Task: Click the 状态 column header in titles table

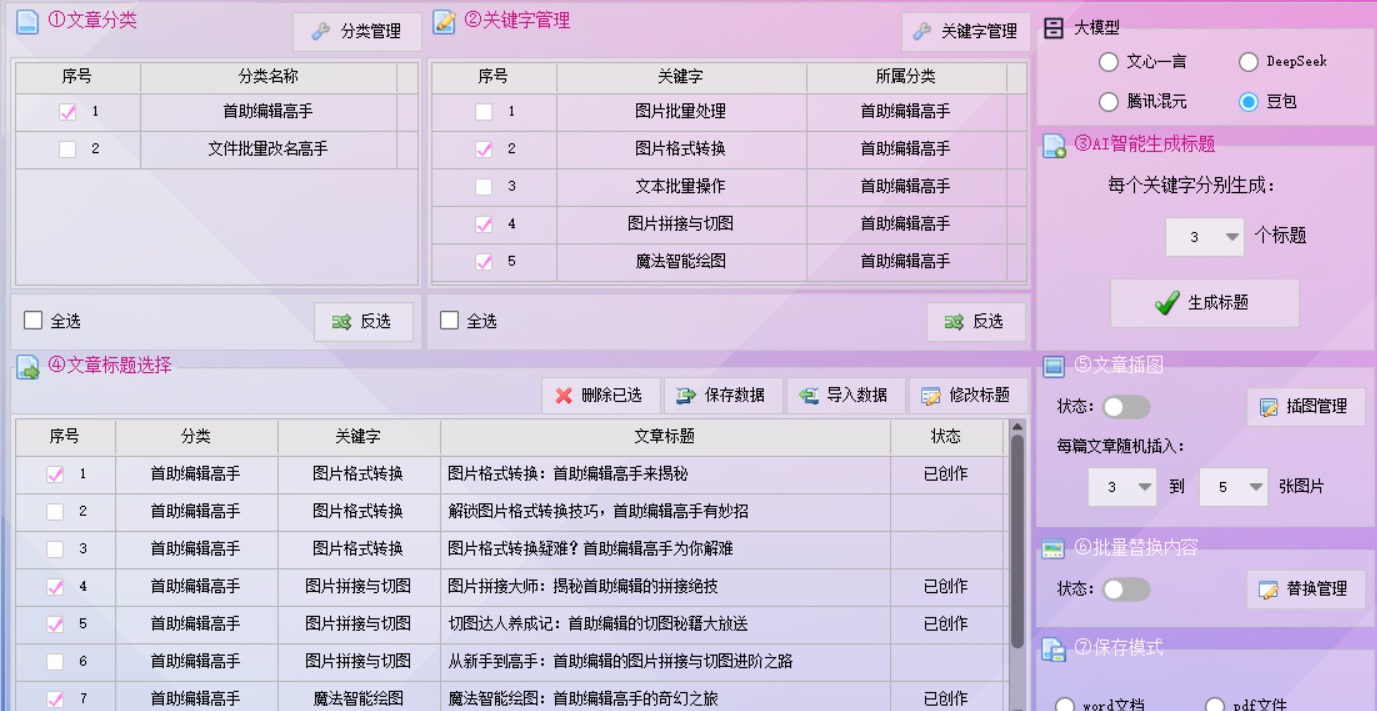Action: 946,437
